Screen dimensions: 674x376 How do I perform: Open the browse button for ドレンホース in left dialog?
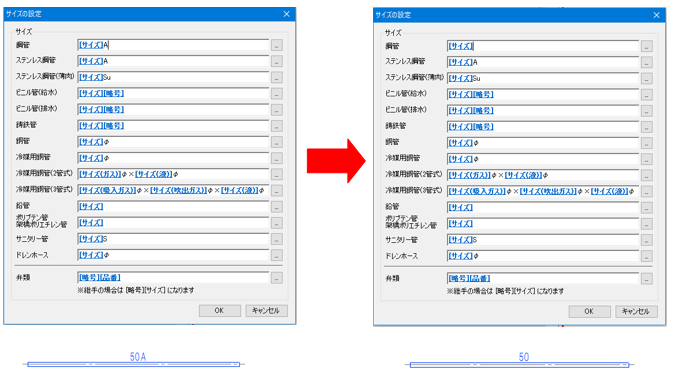[277, 256]
